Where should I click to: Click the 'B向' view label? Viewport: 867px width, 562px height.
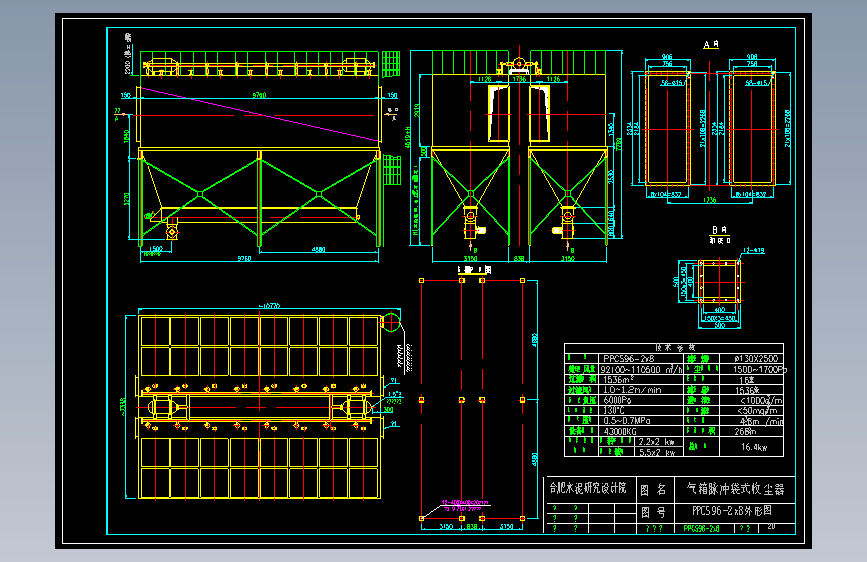point(719,230)
